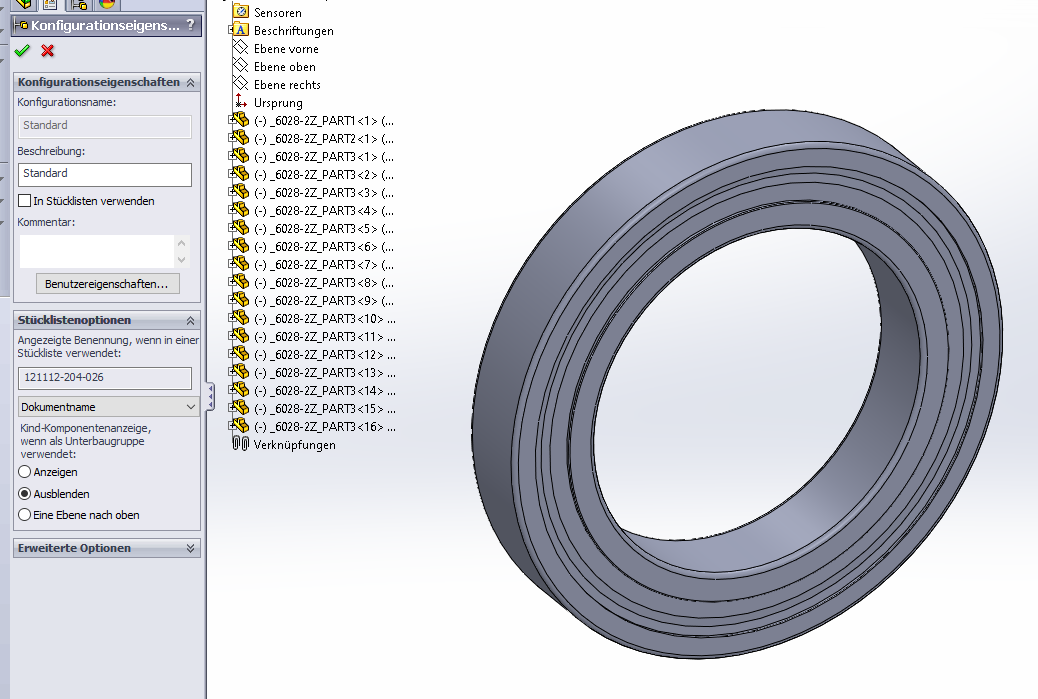Expand the _6028-2Z_PART3<10> tree node
The image size is (1038, 699).
click(231, 318)
